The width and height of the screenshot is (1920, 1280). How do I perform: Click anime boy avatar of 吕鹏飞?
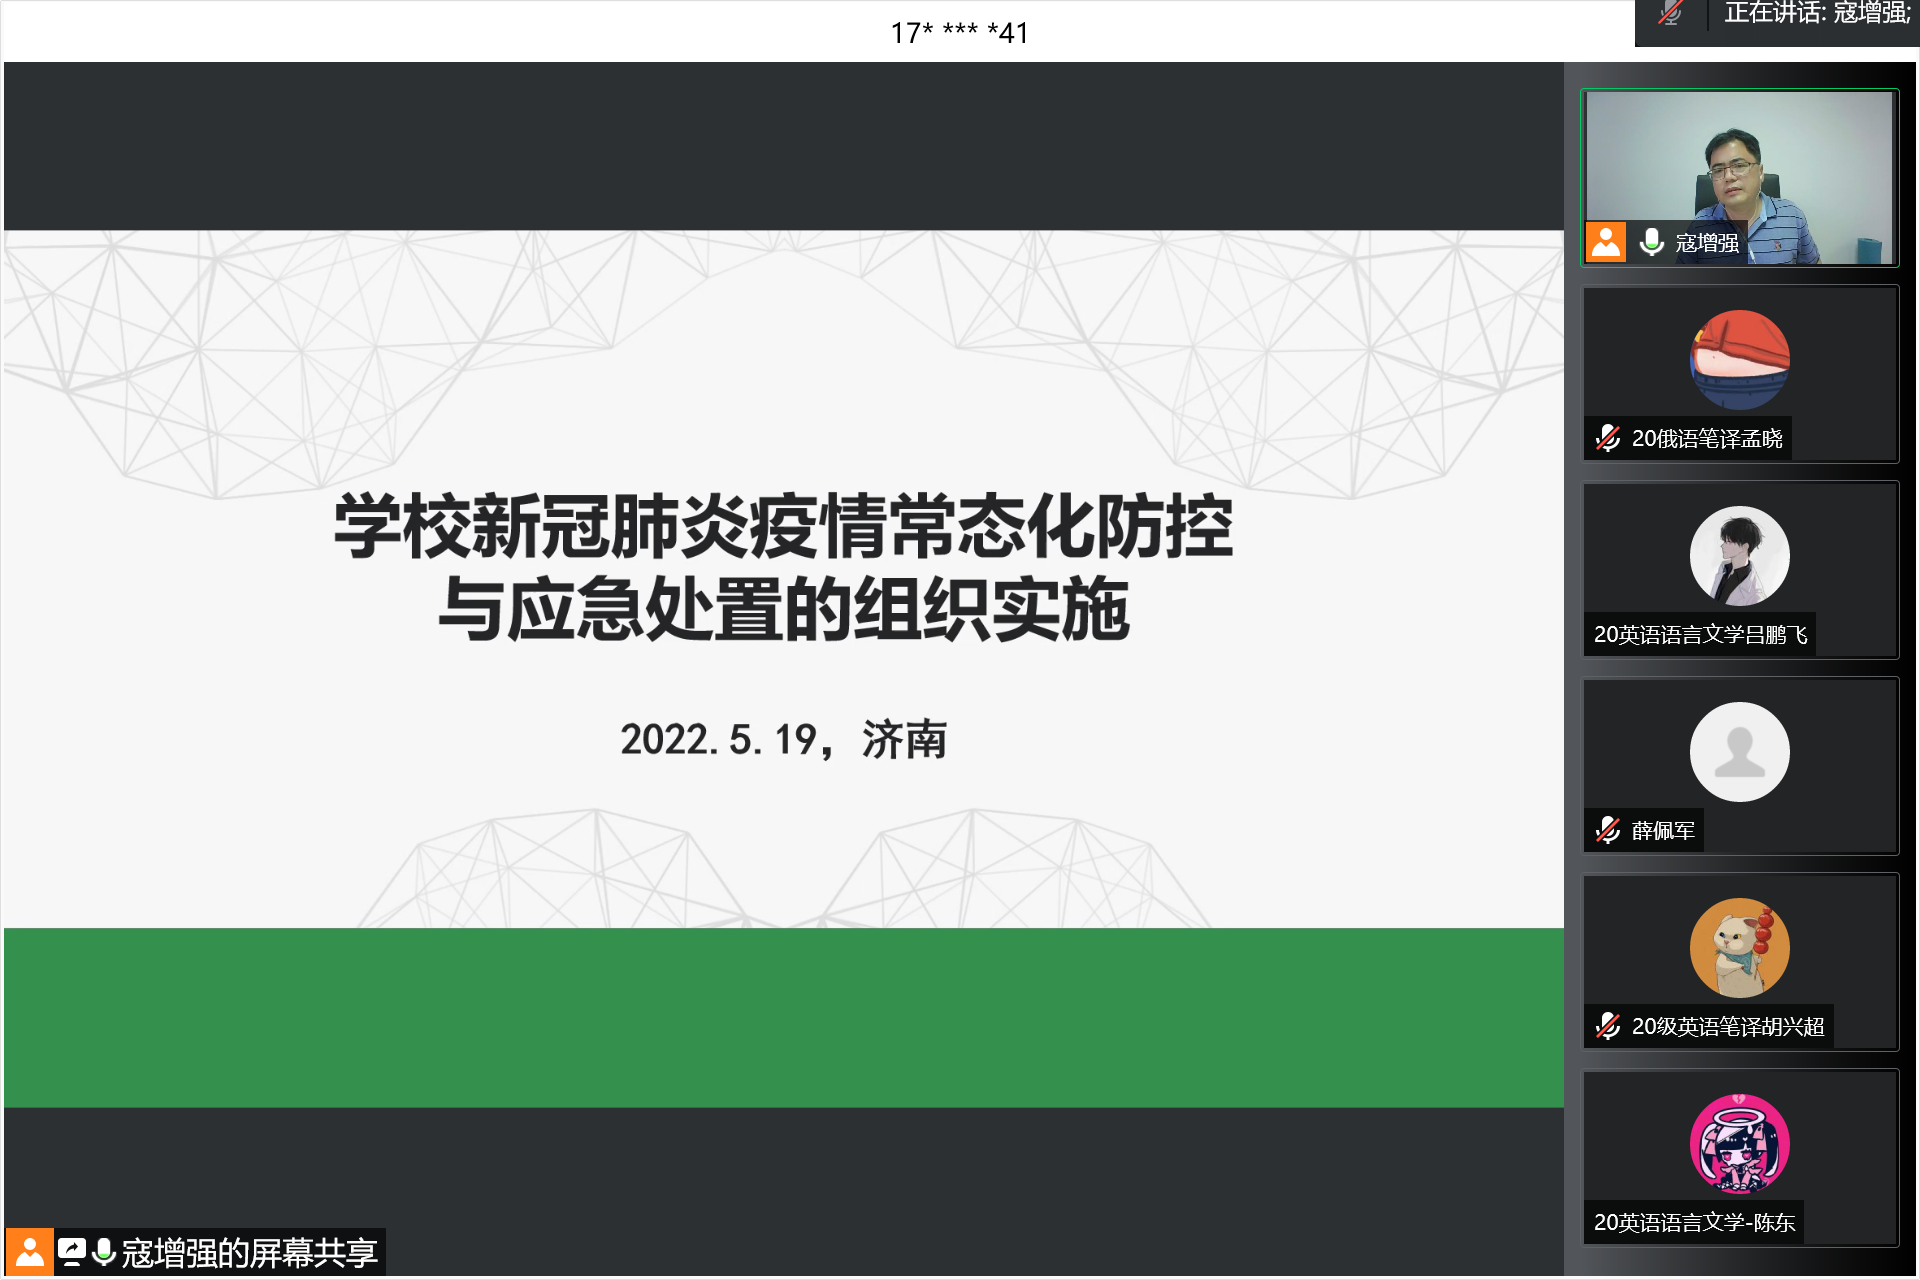click(1740, 556)
